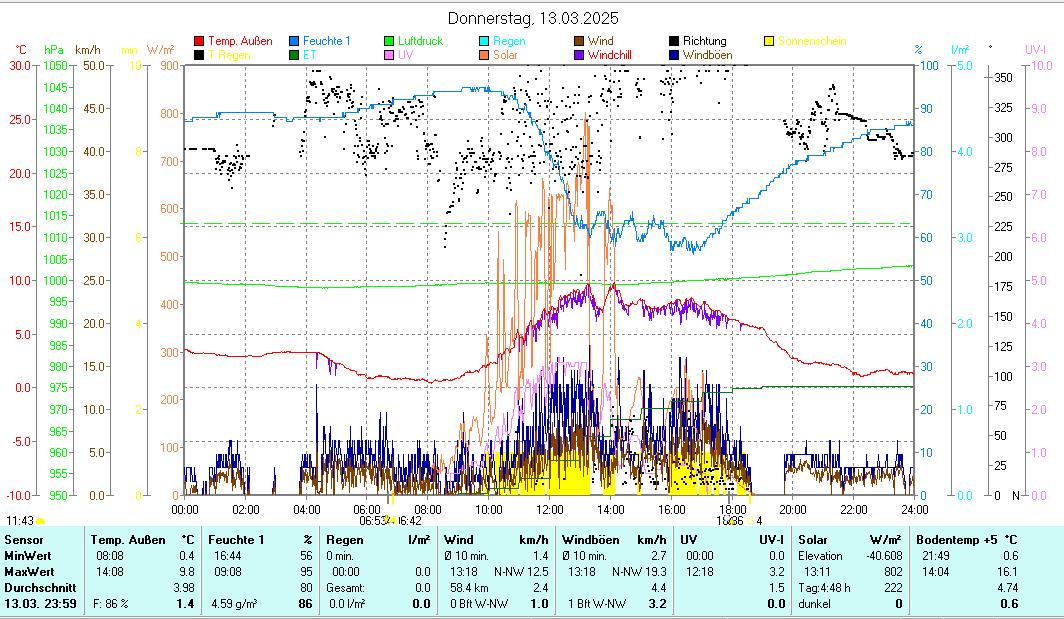Click the 'N-NW 19.3' max gust value

coord(639,572)
